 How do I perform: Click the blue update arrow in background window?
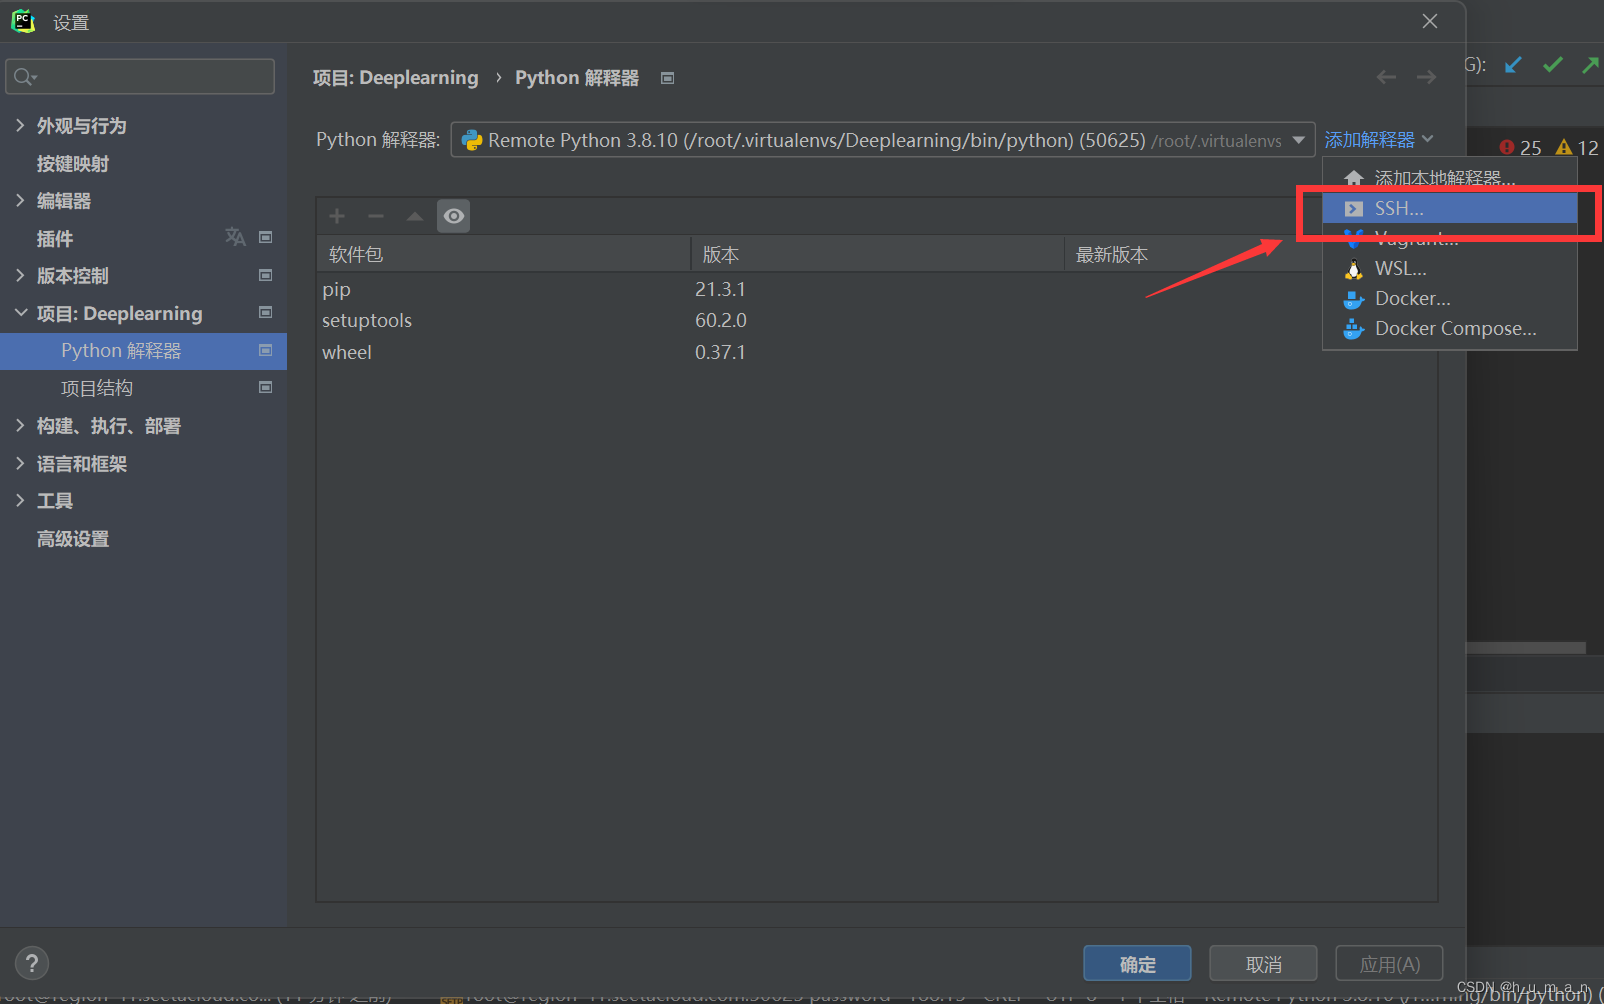(x=1513, y=65)
